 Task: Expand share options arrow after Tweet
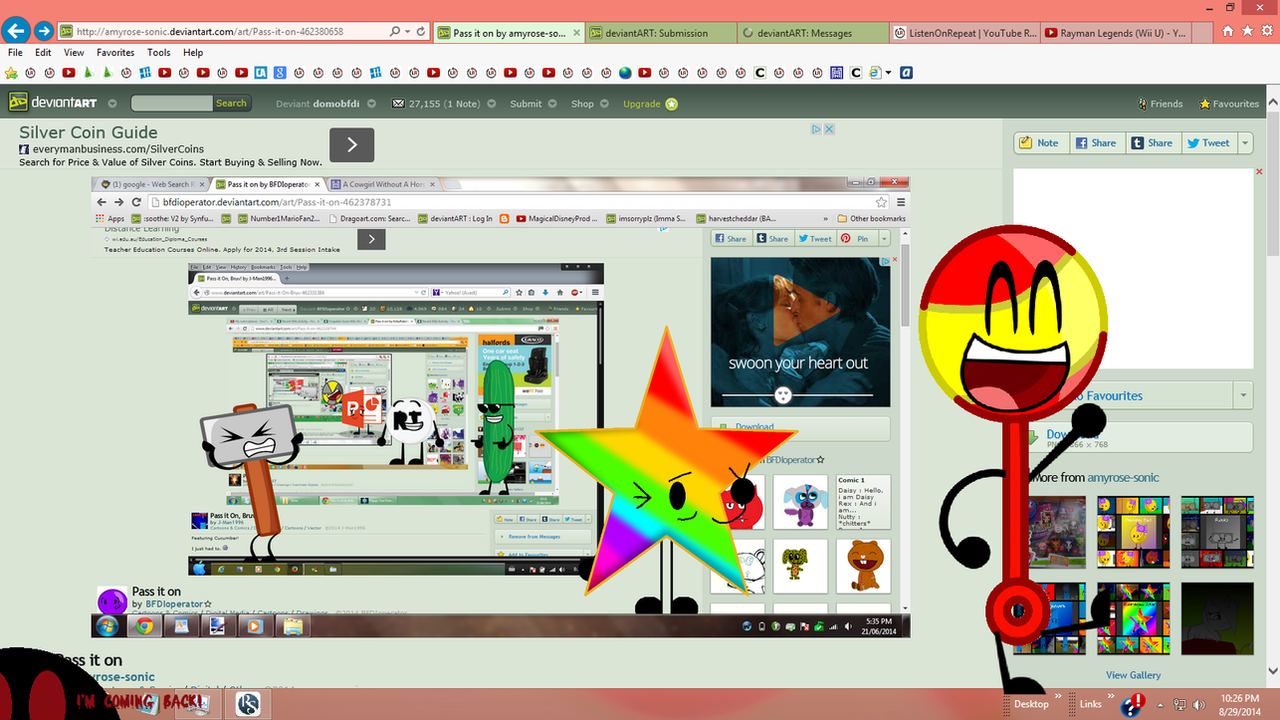tap(1245, 143)
